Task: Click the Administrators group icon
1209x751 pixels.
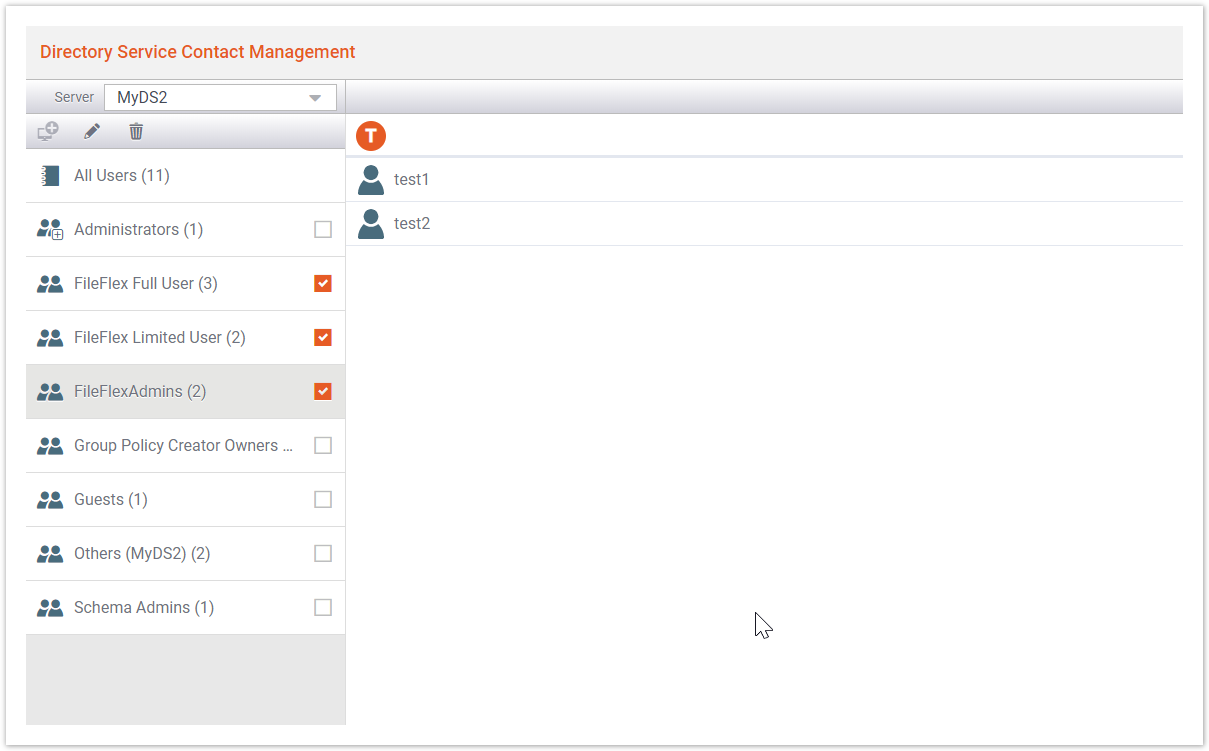Action: [50, 230]
